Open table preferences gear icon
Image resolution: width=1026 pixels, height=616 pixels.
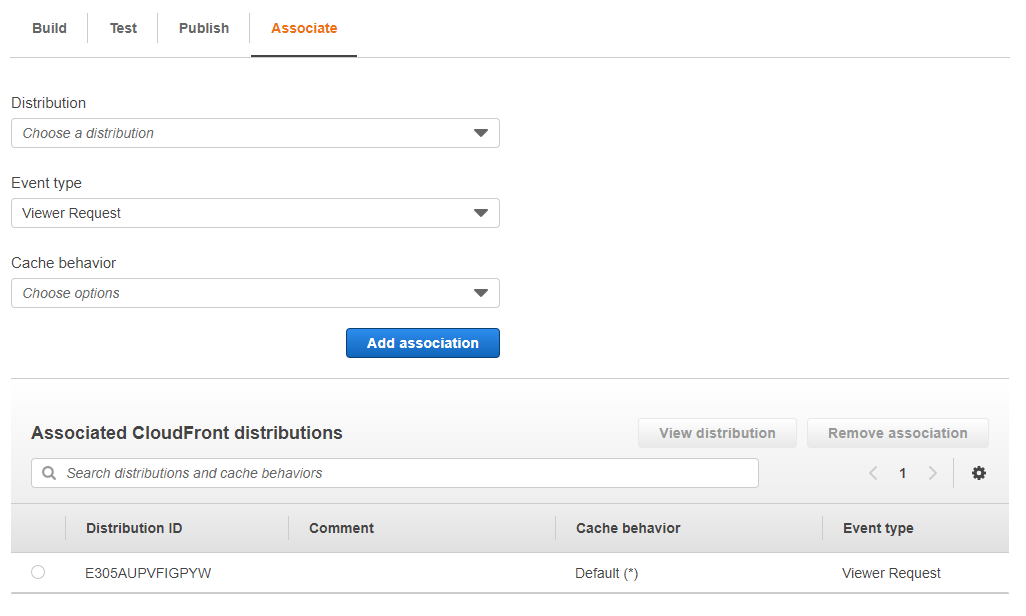978,473
